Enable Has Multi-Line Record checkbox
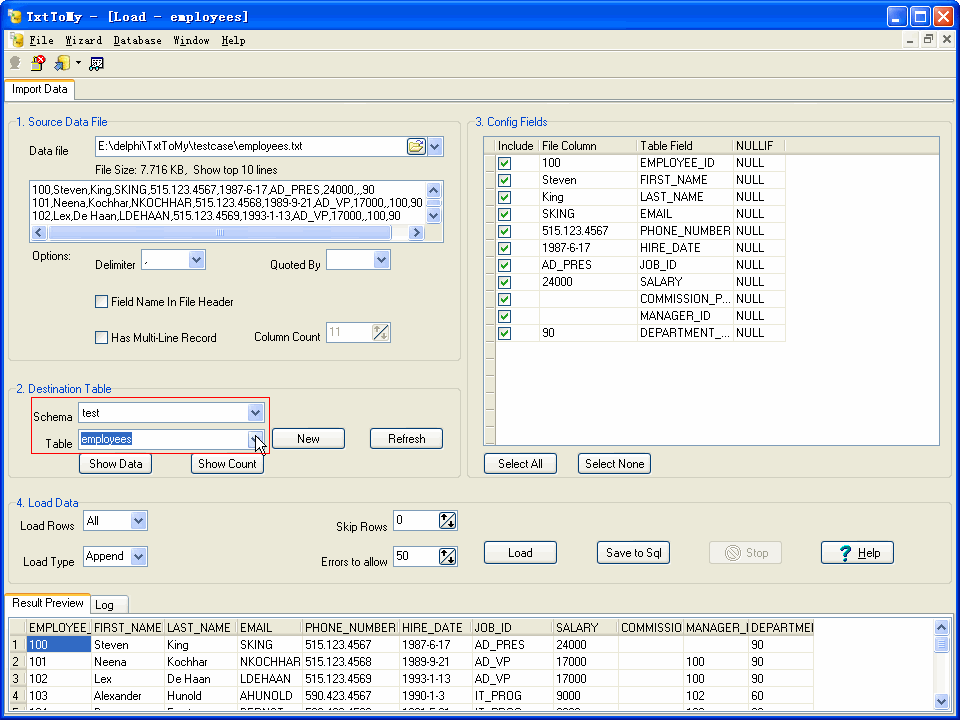960x720 pixels. click(x=102, y=337)
